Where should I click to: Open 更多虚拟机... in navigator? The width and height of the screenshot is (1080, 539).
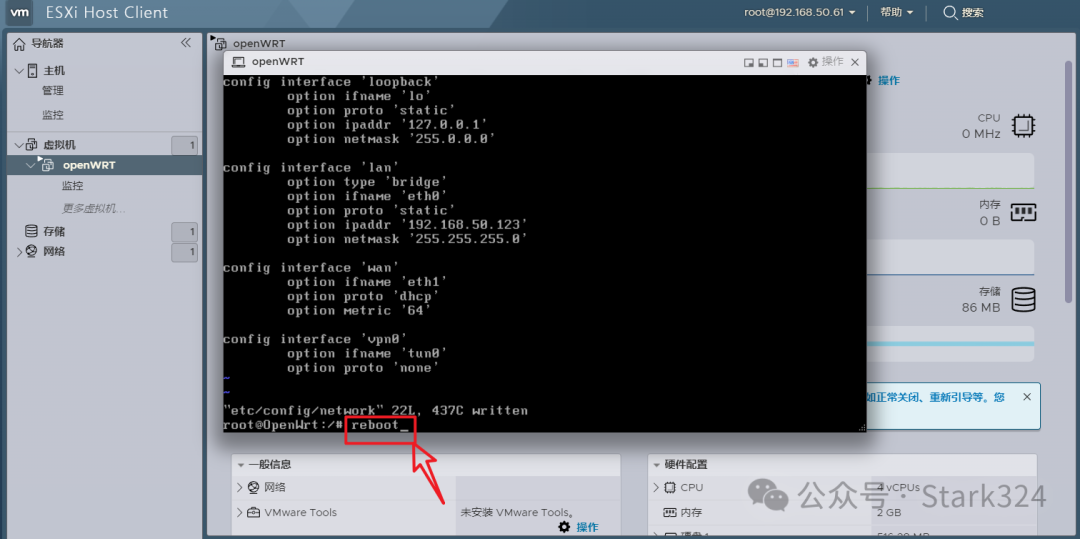(94, 208)
